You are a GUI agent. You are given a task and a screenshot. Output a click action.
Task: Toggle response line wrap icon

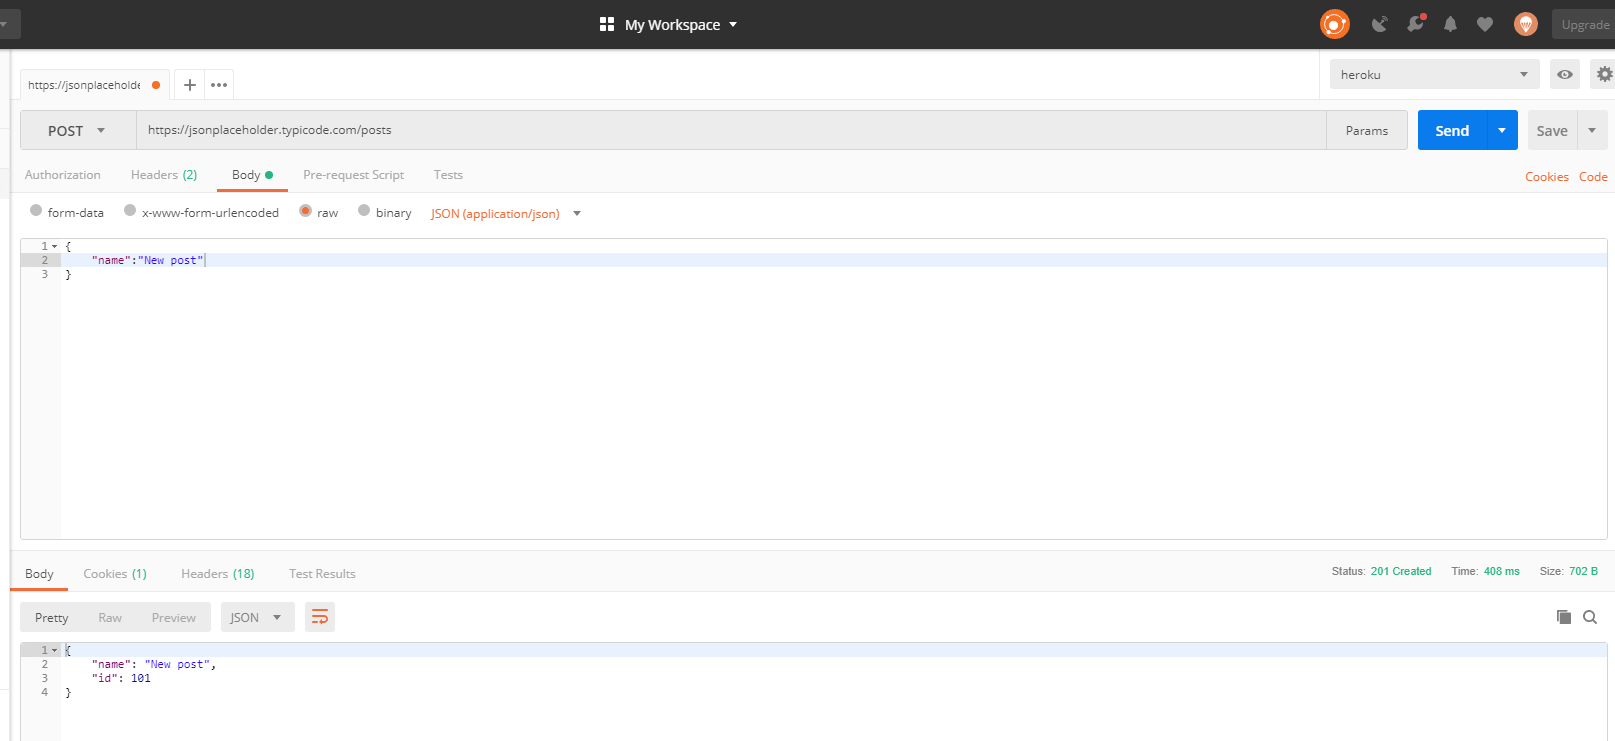coord(320,617)
